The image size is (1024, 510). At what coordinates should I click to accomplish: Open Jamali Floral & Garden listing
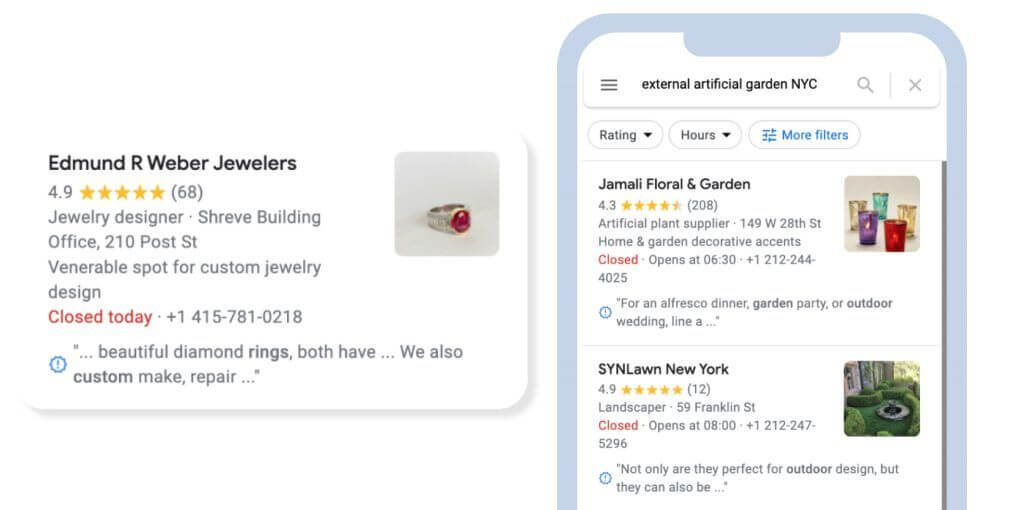coord(674,184)
